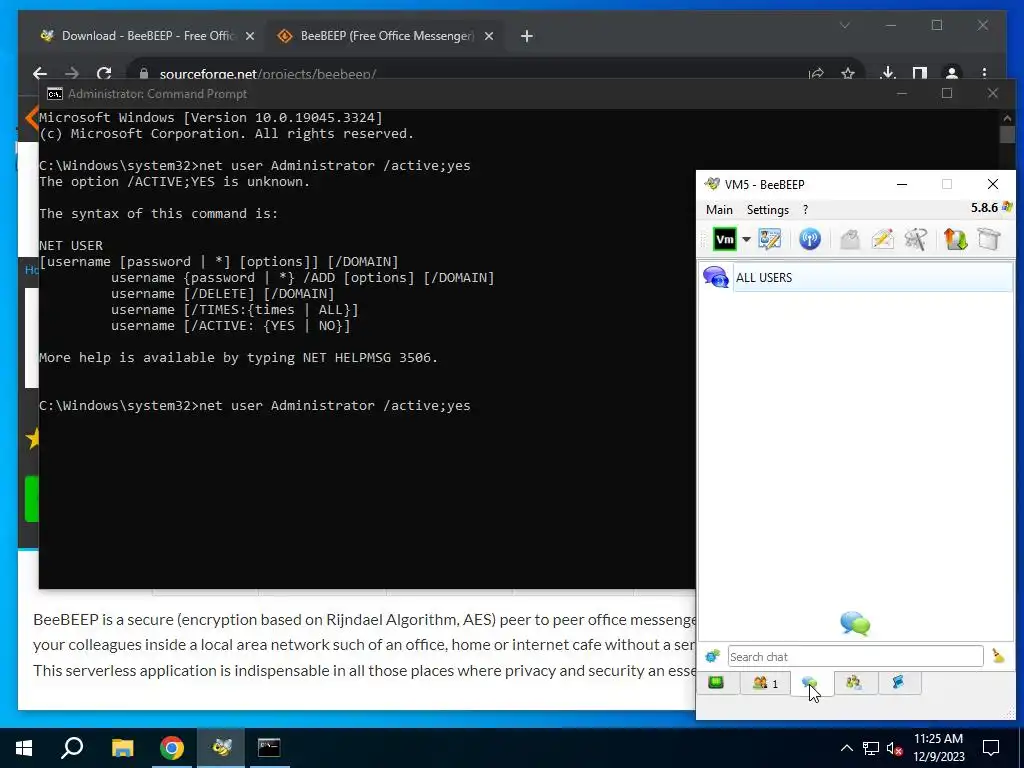Open the clock showing 11:25 AM

(x=938, y=748)
